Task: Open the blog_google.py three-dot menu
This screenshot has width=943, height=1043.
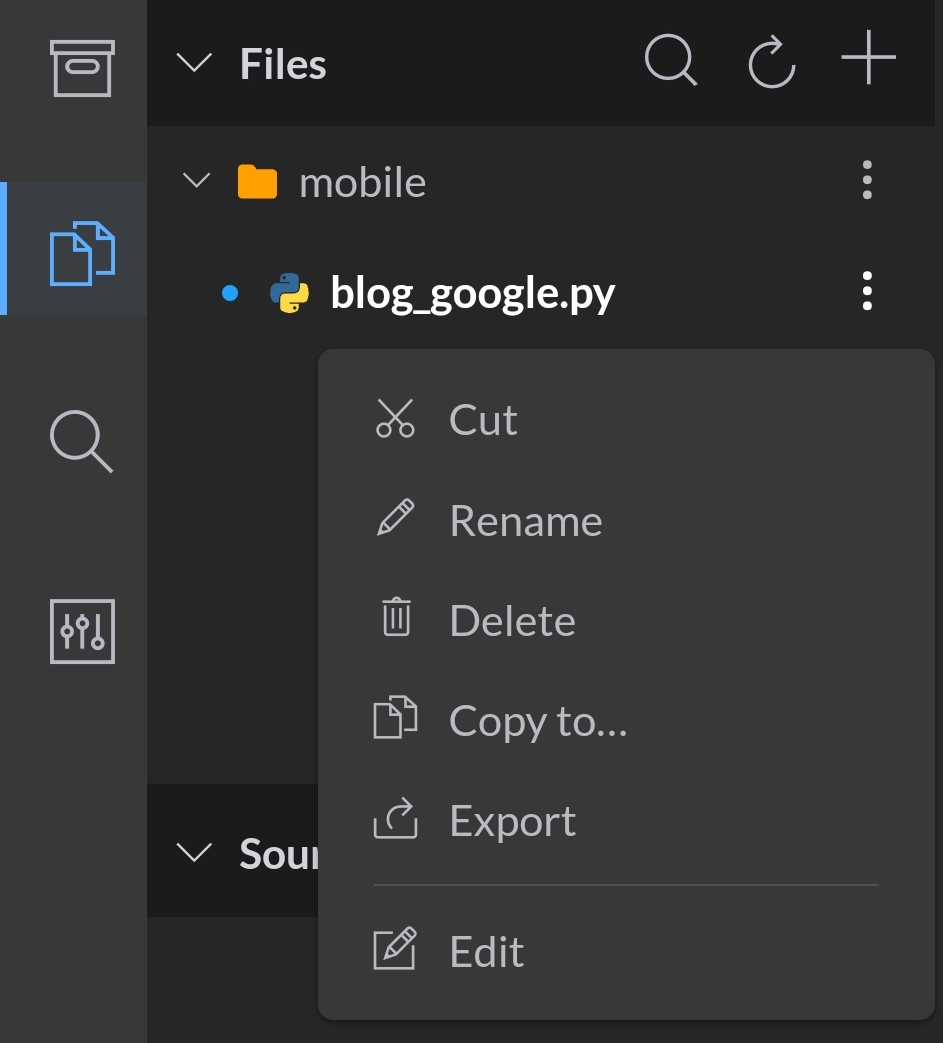Action: pos(867,291)
